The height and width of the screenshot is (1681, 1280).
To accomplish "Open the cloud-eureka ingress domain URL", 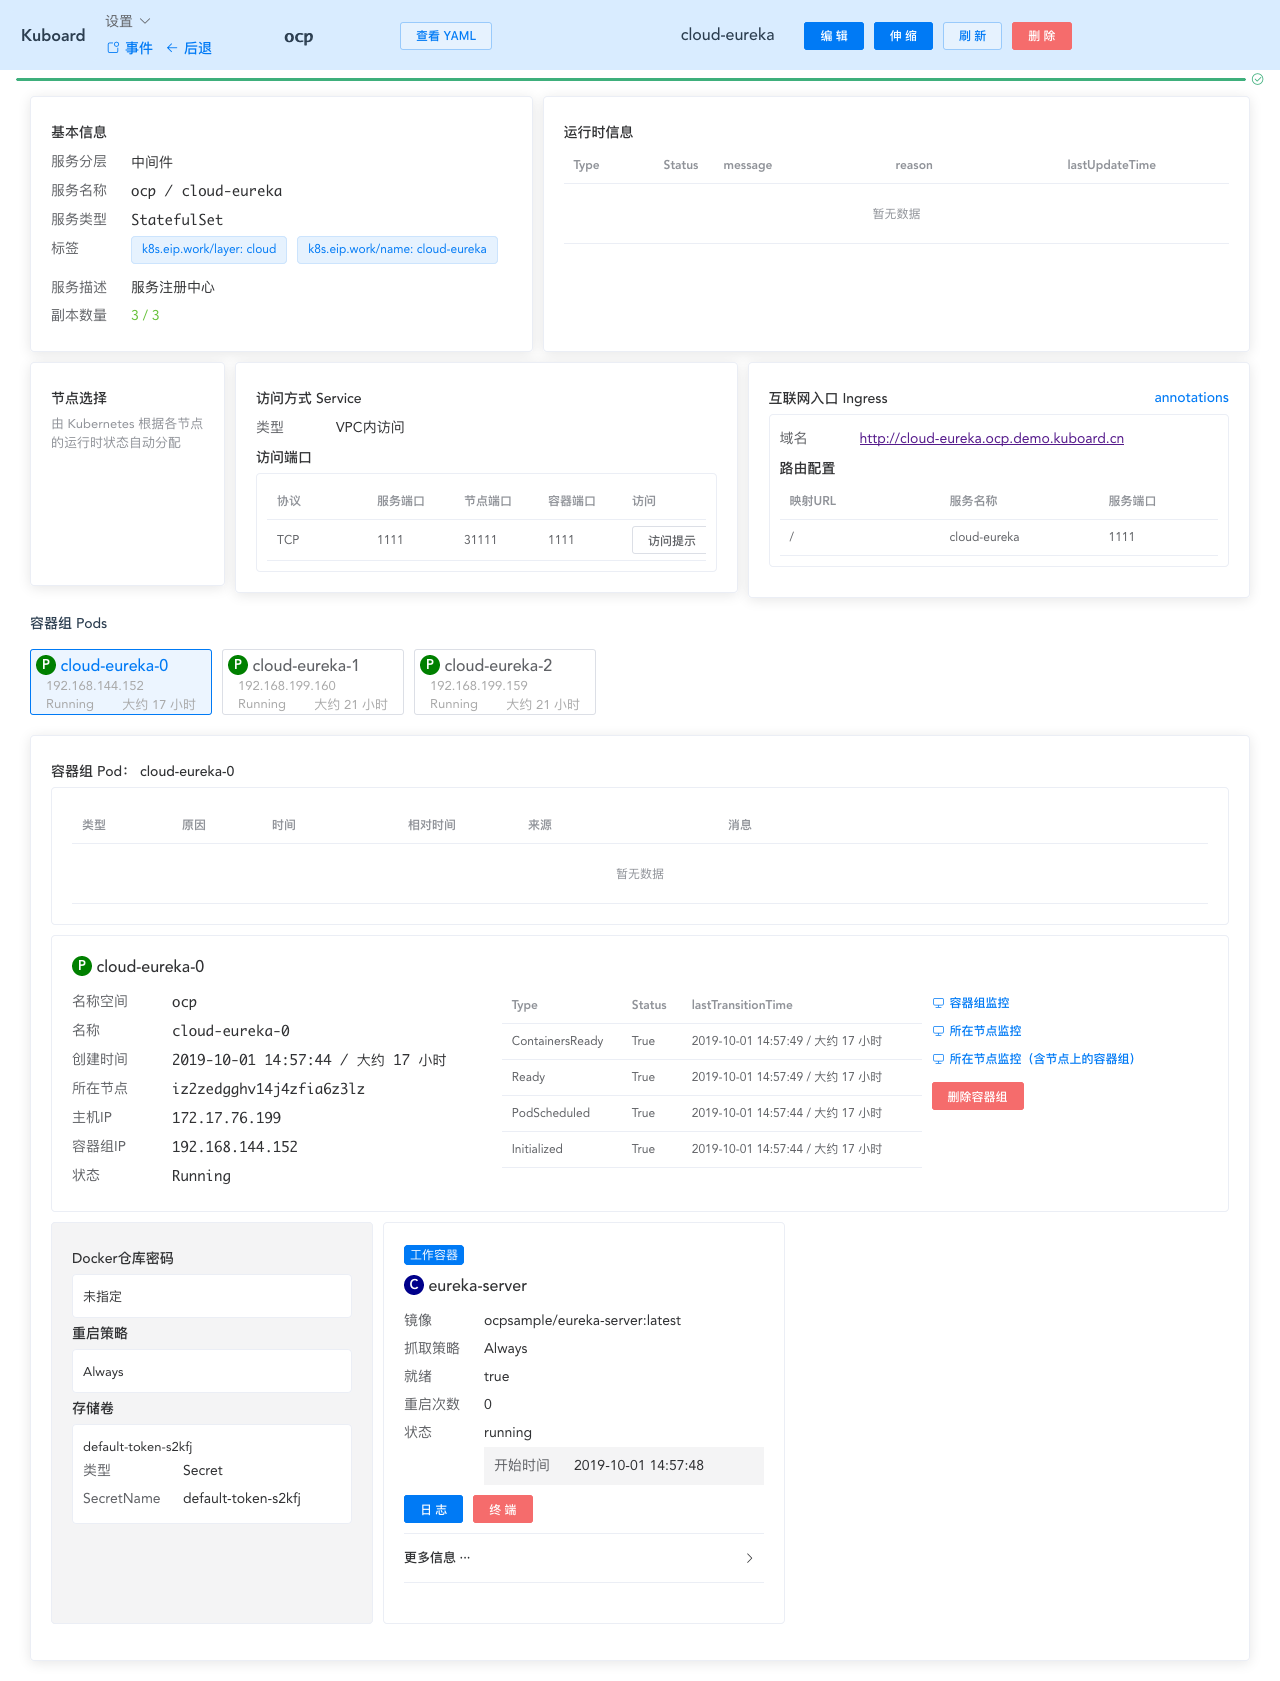I will (x=991, y=438).
